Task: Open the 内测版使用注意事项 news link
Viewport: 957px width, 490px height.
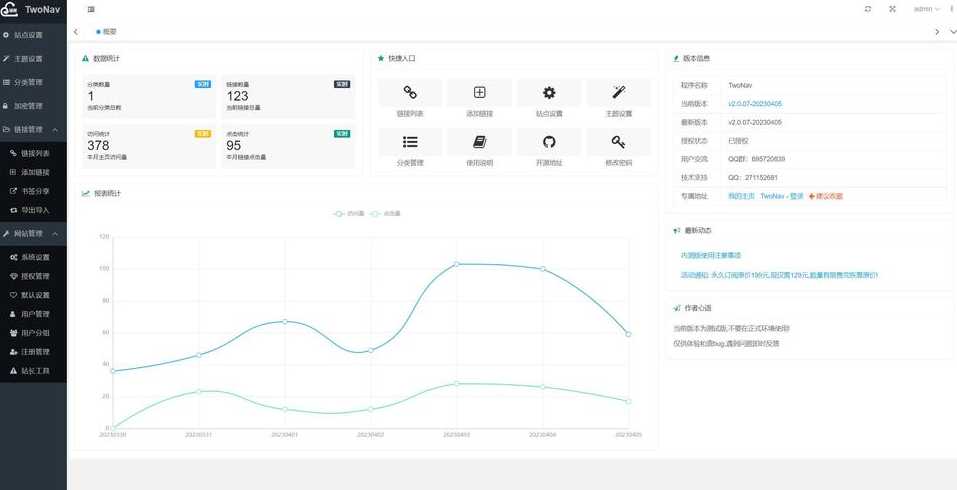Action: 710,255
